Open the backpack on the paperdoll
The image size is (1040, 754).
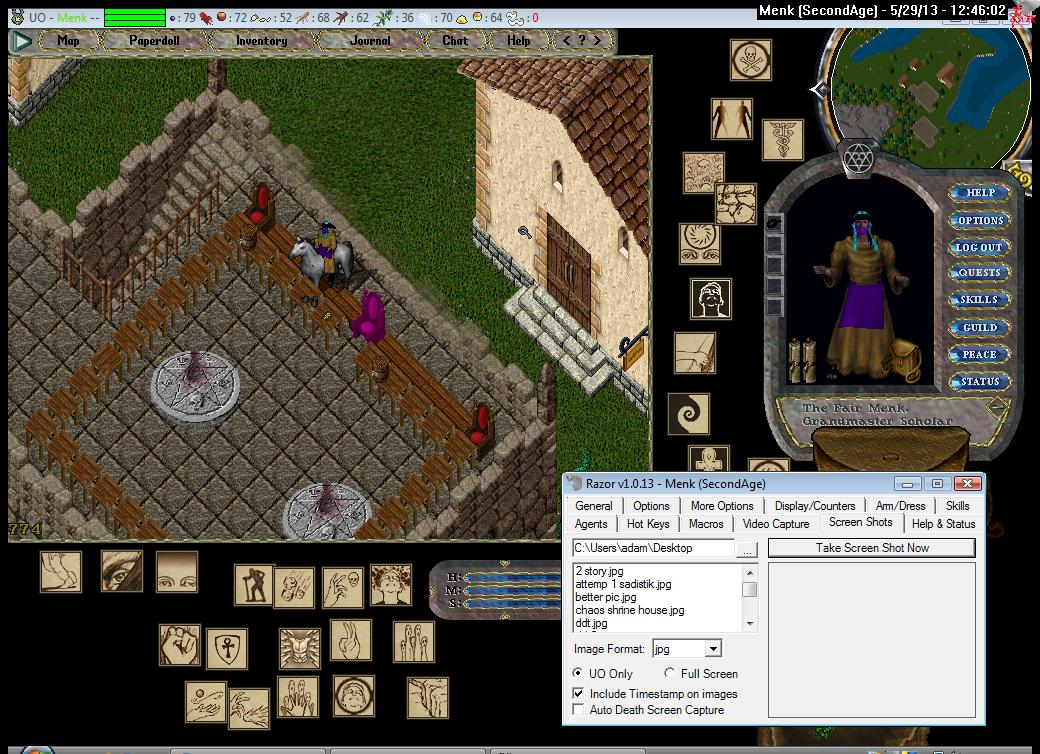pyautogui.click(x=903, y=360)
